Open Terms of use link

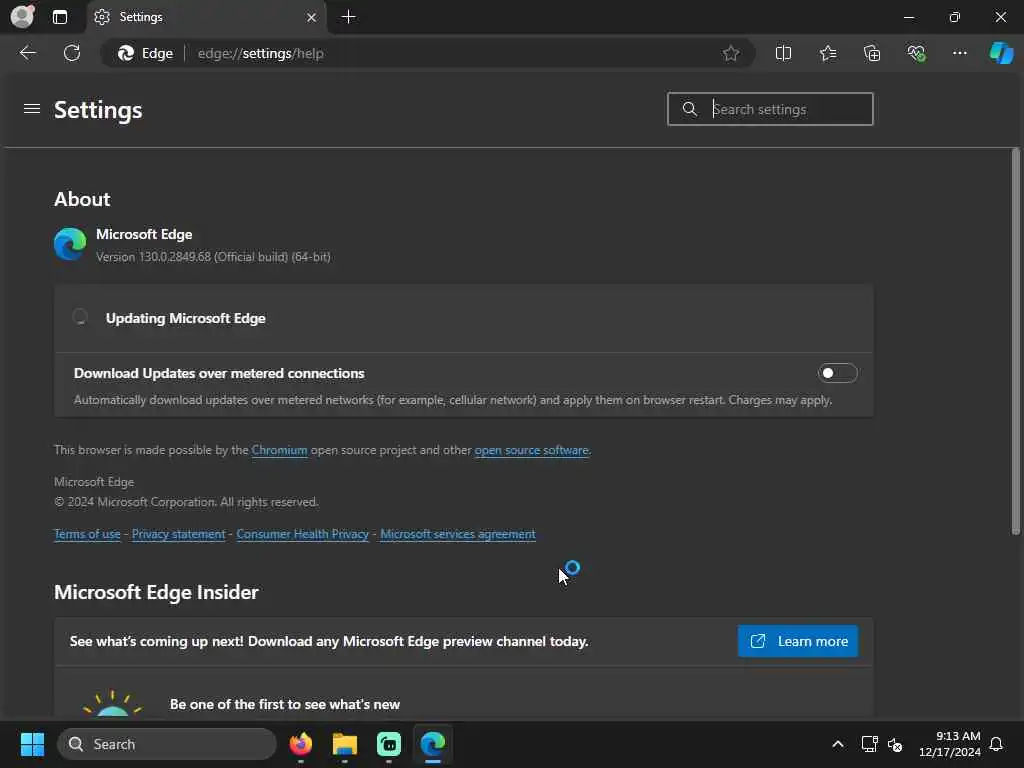pos(87,534)
